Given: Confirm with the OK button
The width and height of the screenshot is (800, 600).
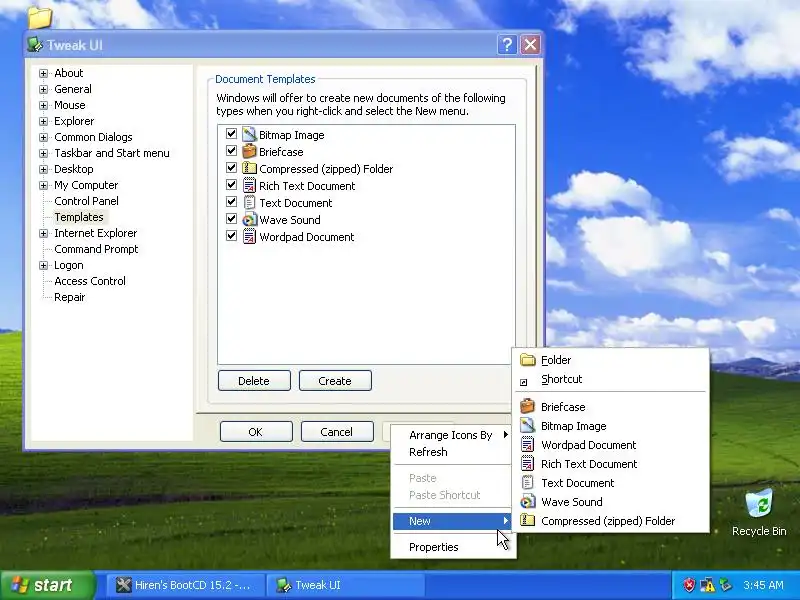Looking at the screenshot, I should pos(256,432).
